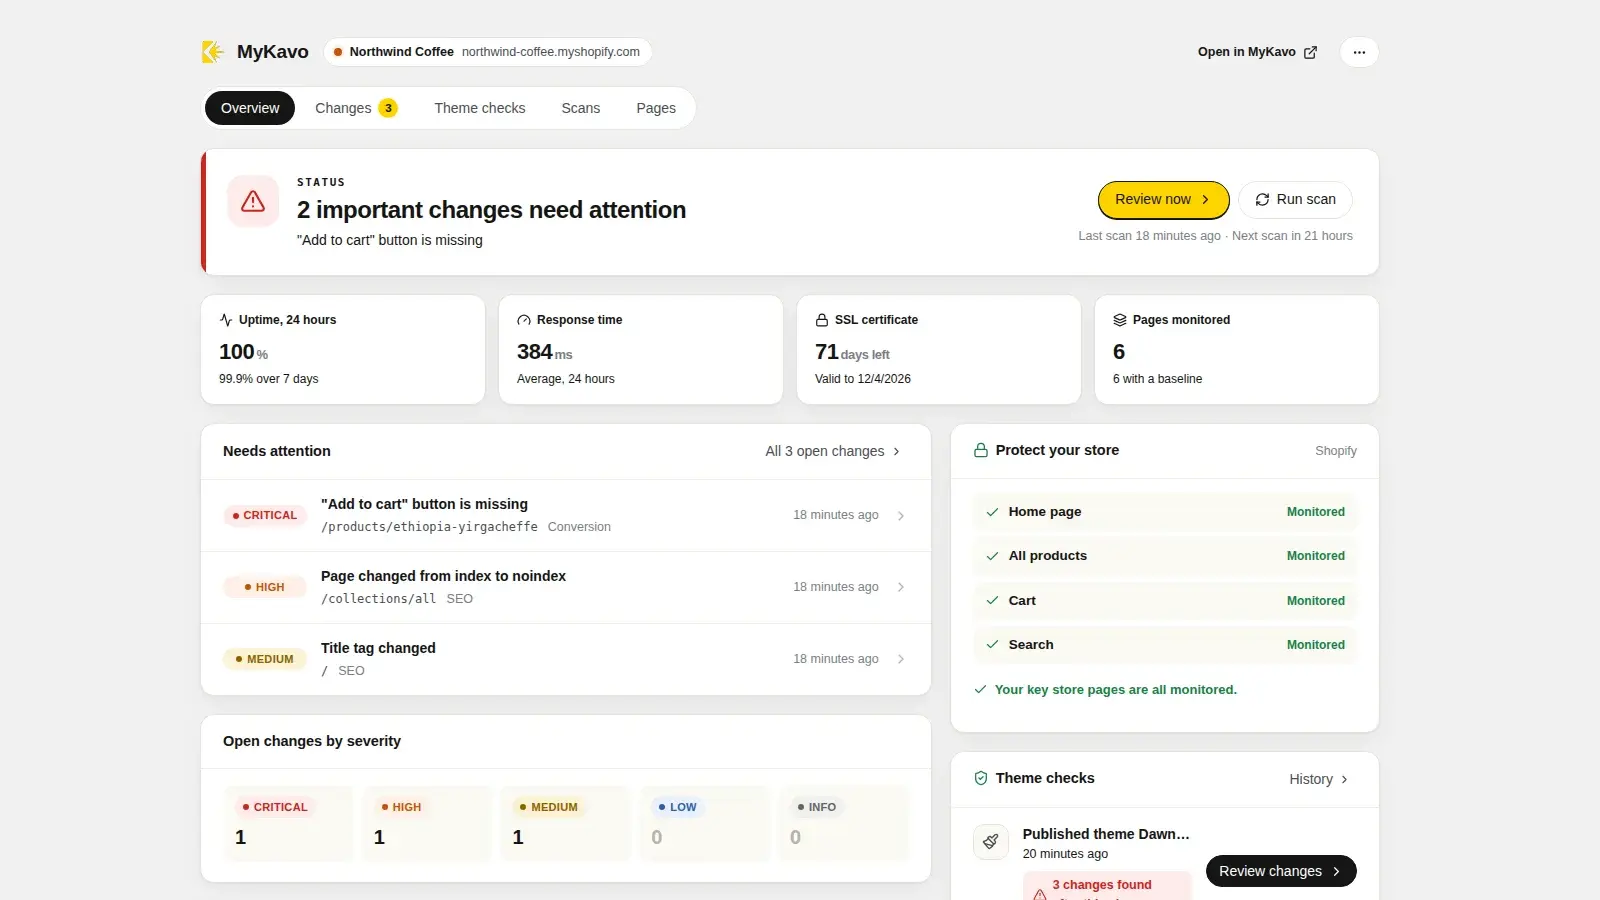Click the INFO severity count card
Image resolution: width=1600 pixels, height=900 pixels.
coord(845,823)
